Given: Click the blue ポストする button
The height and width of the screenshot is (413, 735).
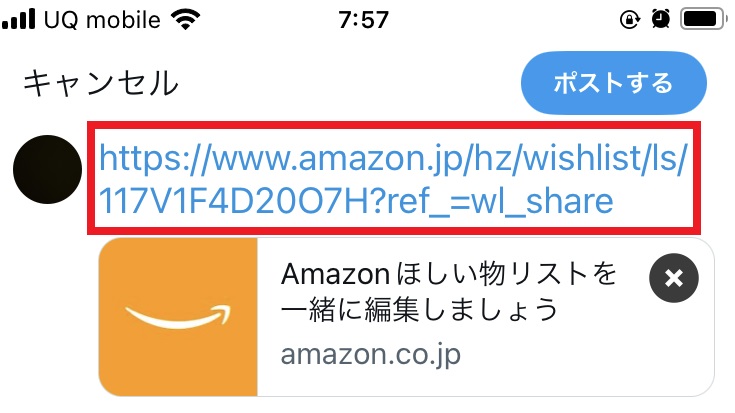Looking at the screenshot, I should click(x=614, y=83).
